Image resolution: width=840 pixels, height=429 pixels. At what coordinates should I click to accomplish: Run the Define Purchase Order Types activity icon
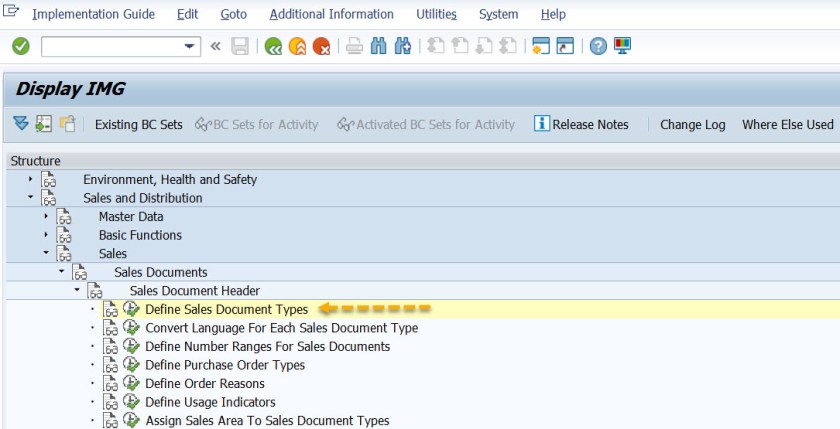click(x=131, y=365)
